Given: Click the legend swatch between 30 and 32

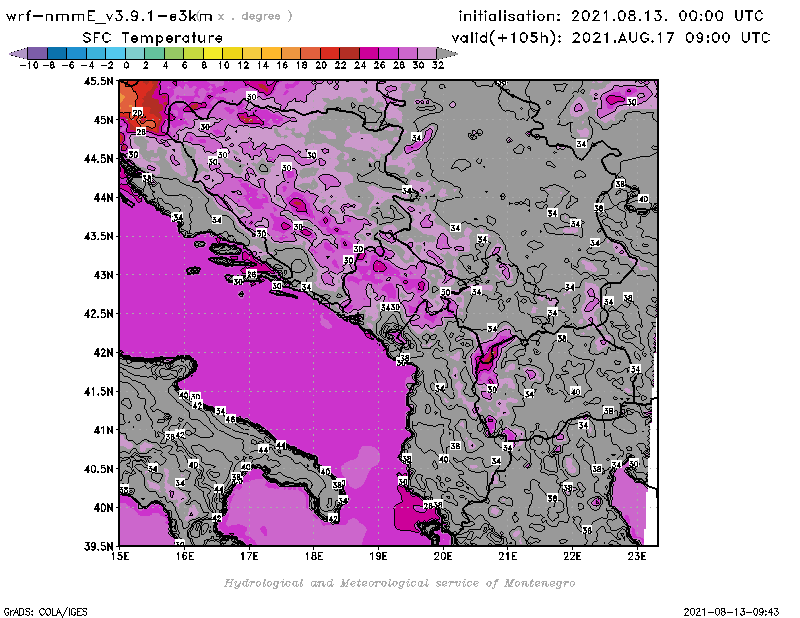Looking at the screenshot, I should 427,53.
